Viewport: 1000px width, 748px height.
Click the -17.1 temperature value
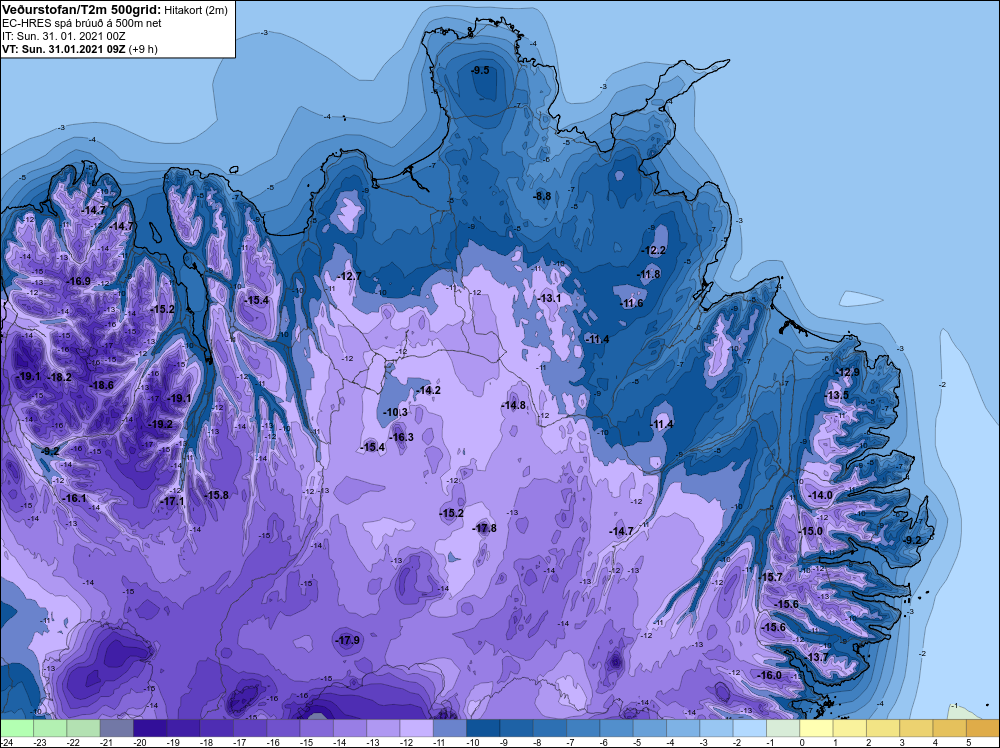pos(172,502)
